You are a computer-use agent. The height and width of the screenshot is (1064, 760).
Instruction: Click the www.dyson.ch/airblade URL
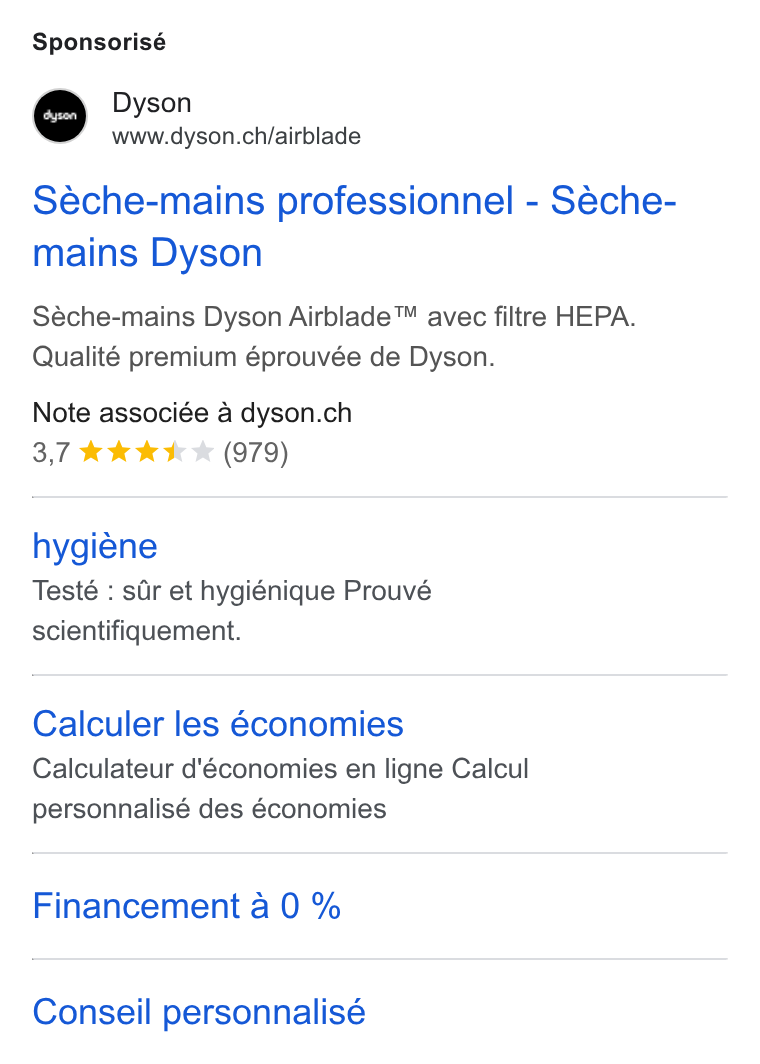(236, 136)
